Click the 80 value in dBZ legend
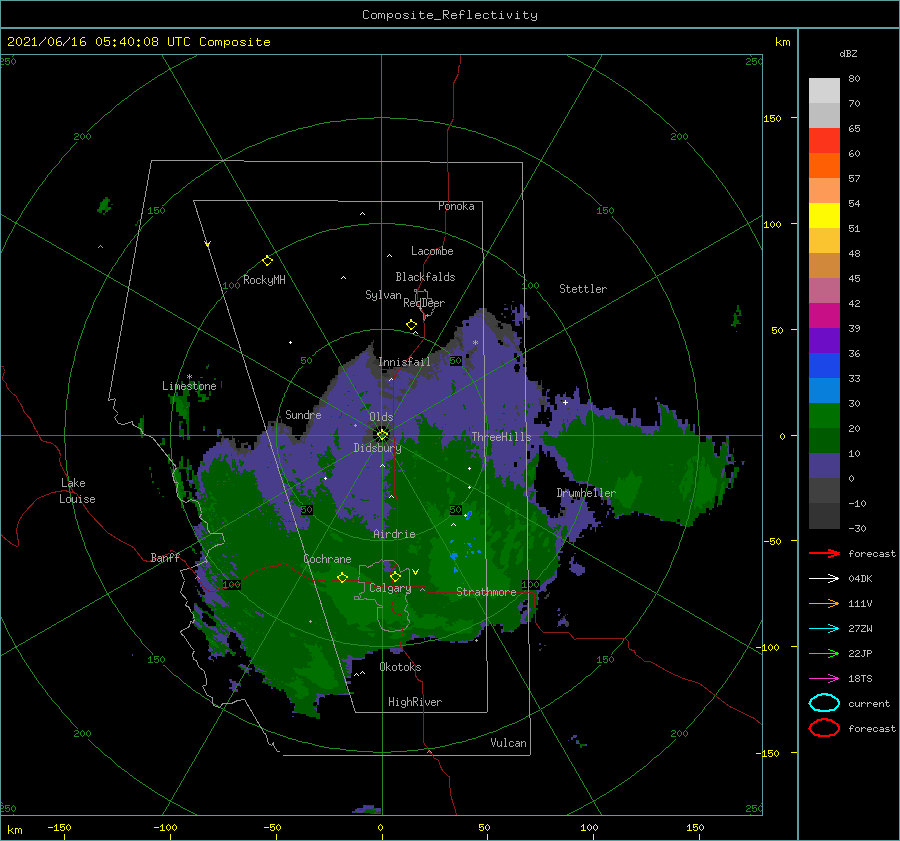This screenshot has height=841, width=900. coord(854,79)
